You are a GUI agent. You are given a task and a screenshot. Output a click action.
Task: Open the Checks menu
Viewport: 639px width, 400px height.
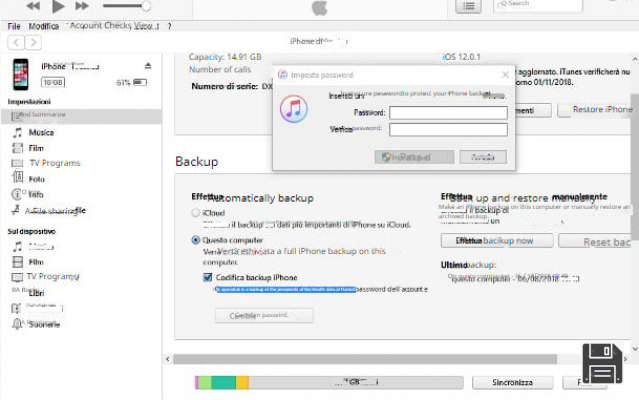pos(118,25)
